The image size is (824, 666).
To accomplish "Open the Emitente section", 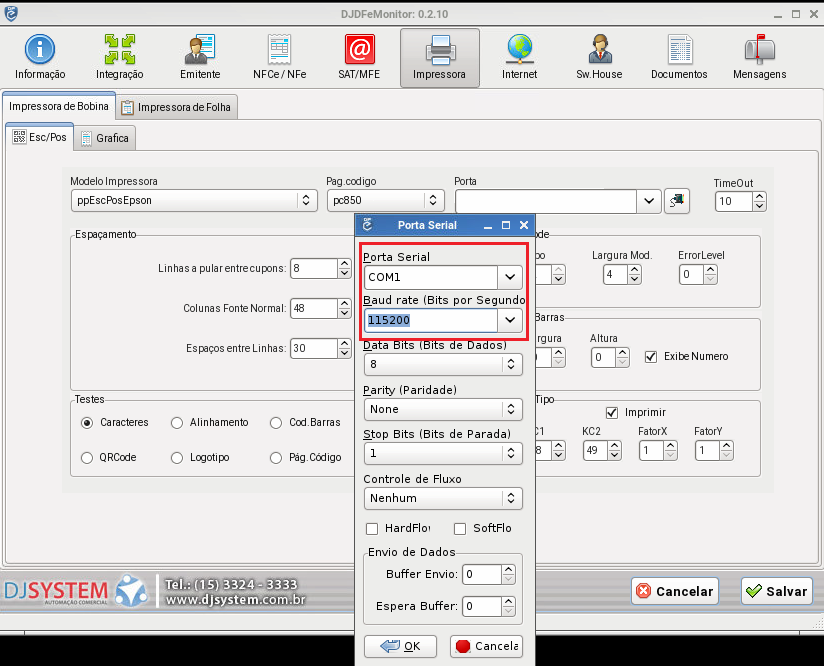I will point(200,57).
